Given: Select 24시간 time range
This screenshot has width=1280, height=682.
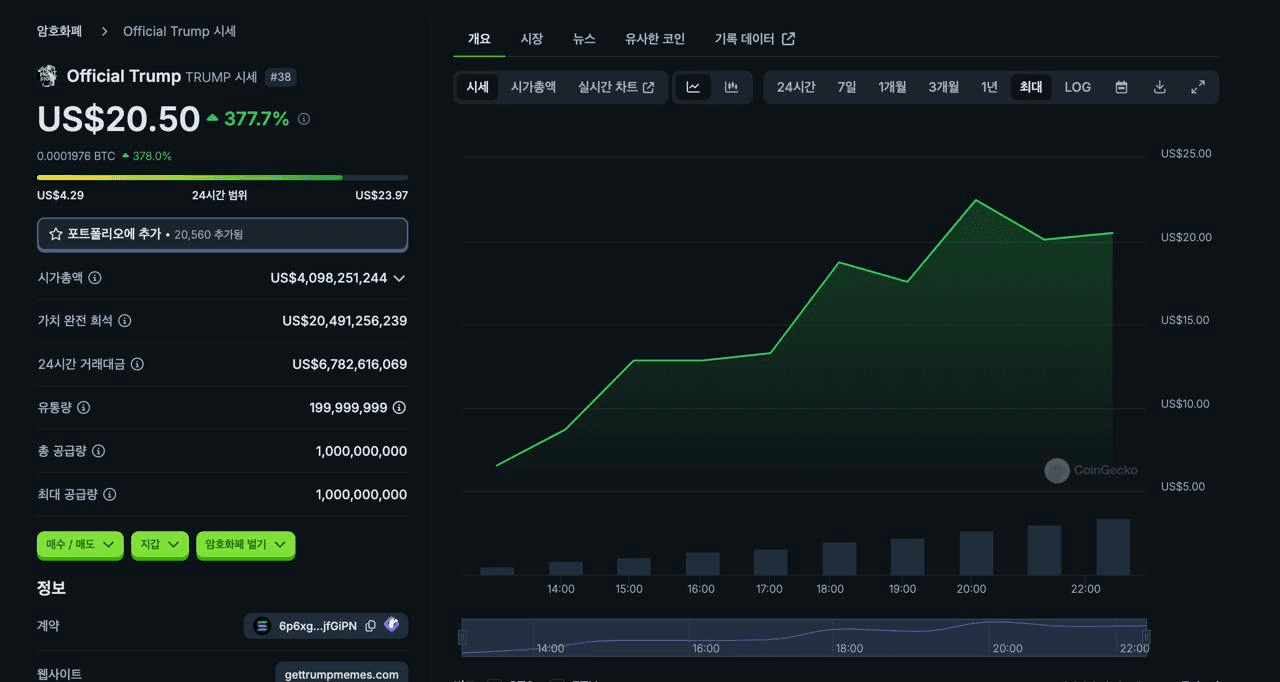Looking at the screenshot, I should click(796, 87).
